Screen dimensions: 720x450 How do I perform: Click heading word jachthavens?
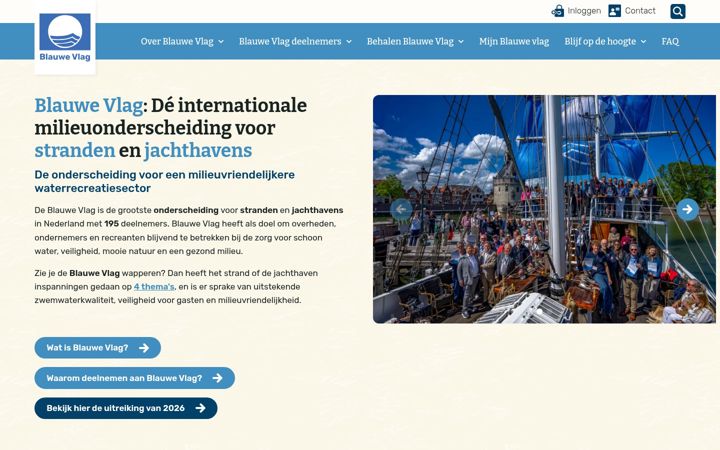pos(198,150)
